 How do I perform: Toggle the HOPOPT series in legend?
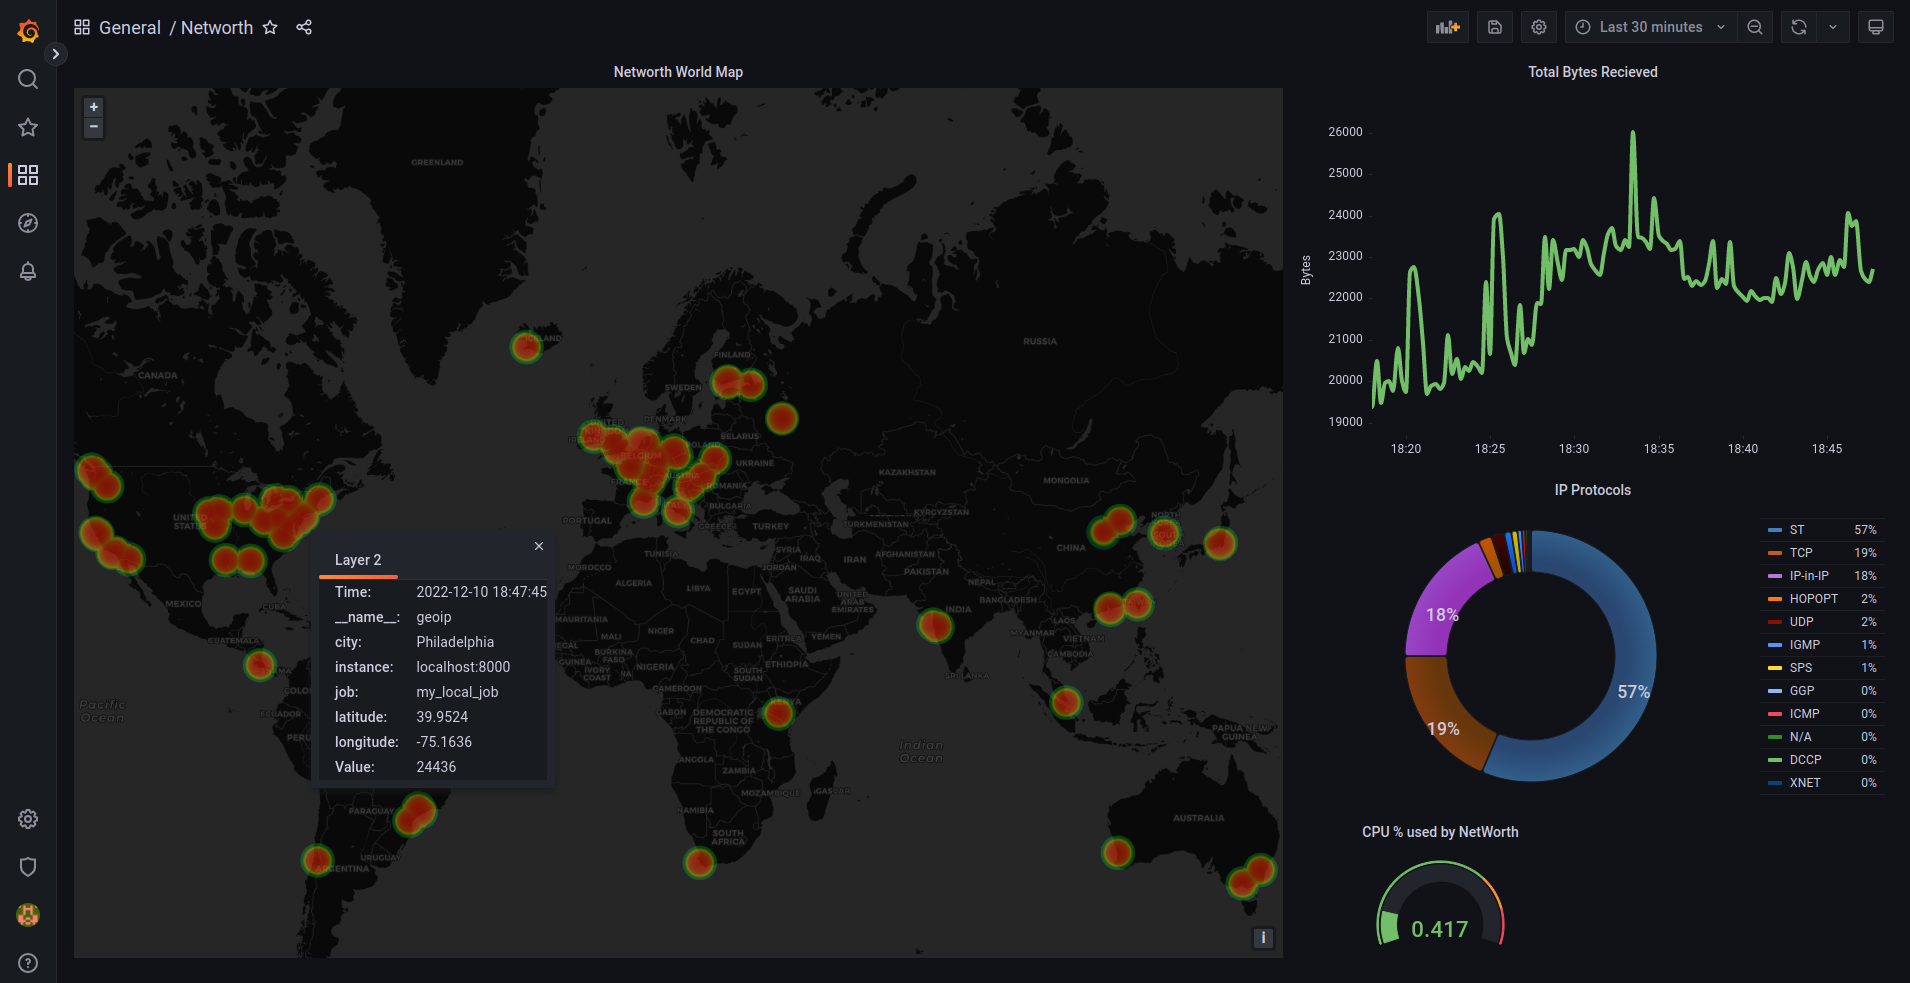[1814, 599]
